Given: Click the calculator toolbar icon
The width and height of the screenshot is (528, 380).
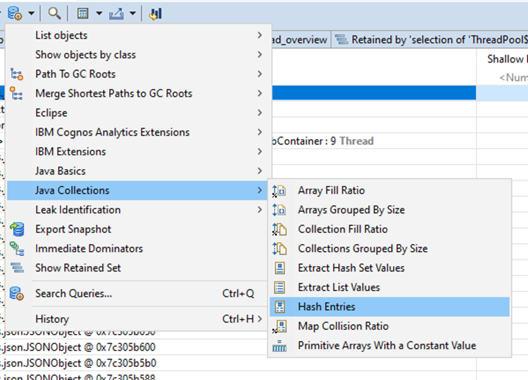Looking at the screenshot, I should 82,13.
